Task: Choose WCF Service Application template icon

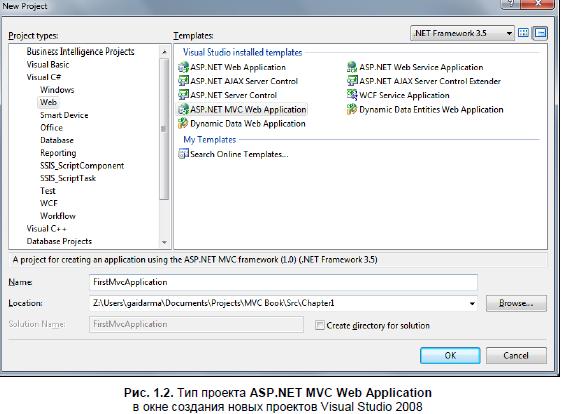Action: 352,95
